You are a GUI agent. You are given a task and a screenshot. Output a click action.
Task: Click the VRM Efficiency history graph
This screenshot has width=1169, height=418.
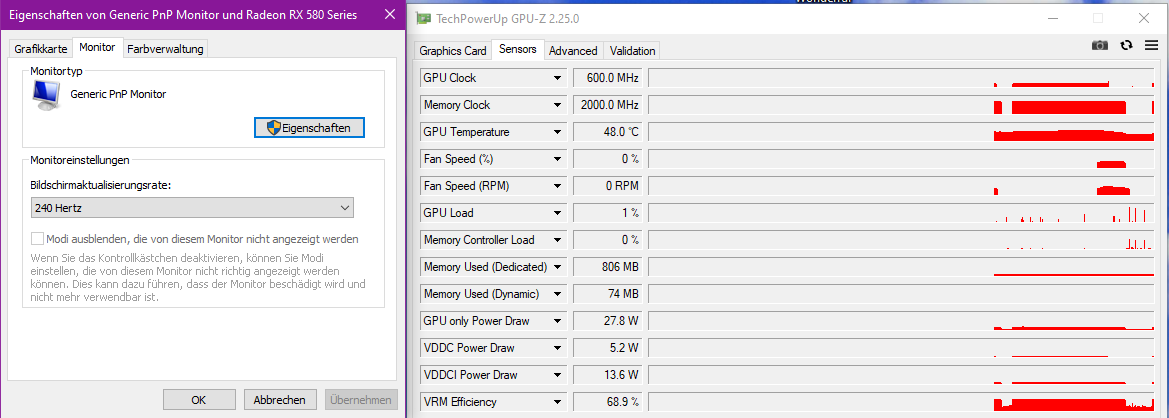(902, 402)
